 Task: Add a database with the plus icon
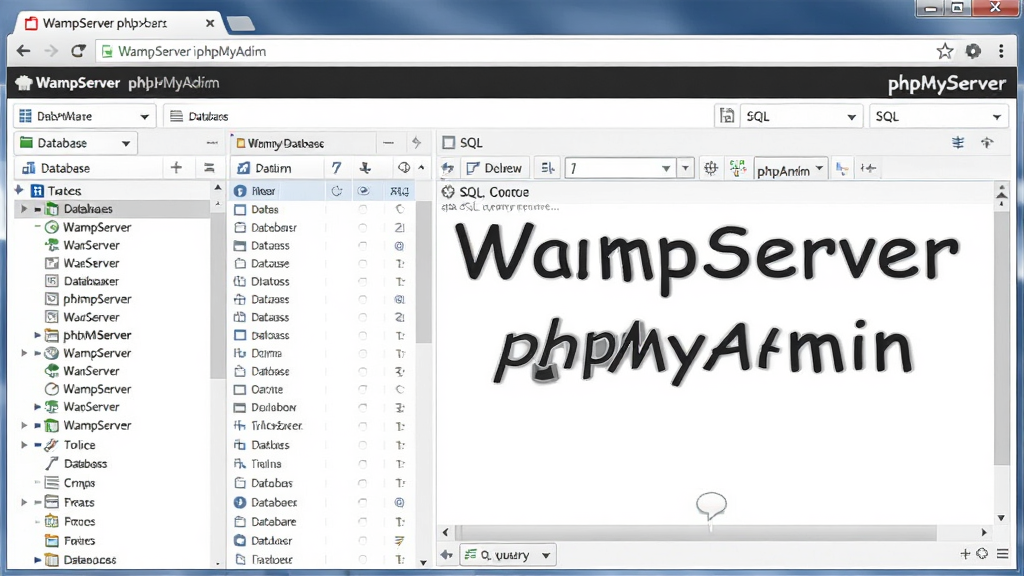point(176,168)
